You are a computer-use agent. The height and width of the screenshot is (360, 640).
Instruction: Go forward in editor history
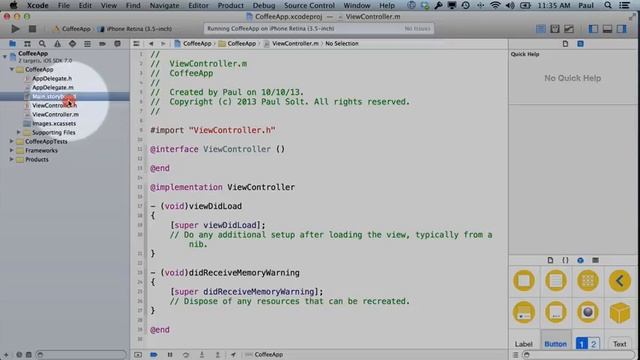tap(163, 44)
